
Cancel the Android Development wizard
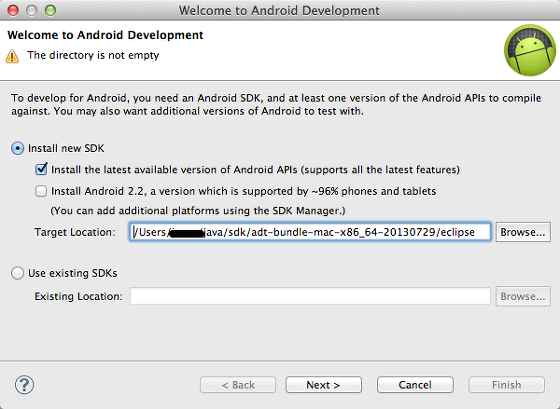coord(415,385)
